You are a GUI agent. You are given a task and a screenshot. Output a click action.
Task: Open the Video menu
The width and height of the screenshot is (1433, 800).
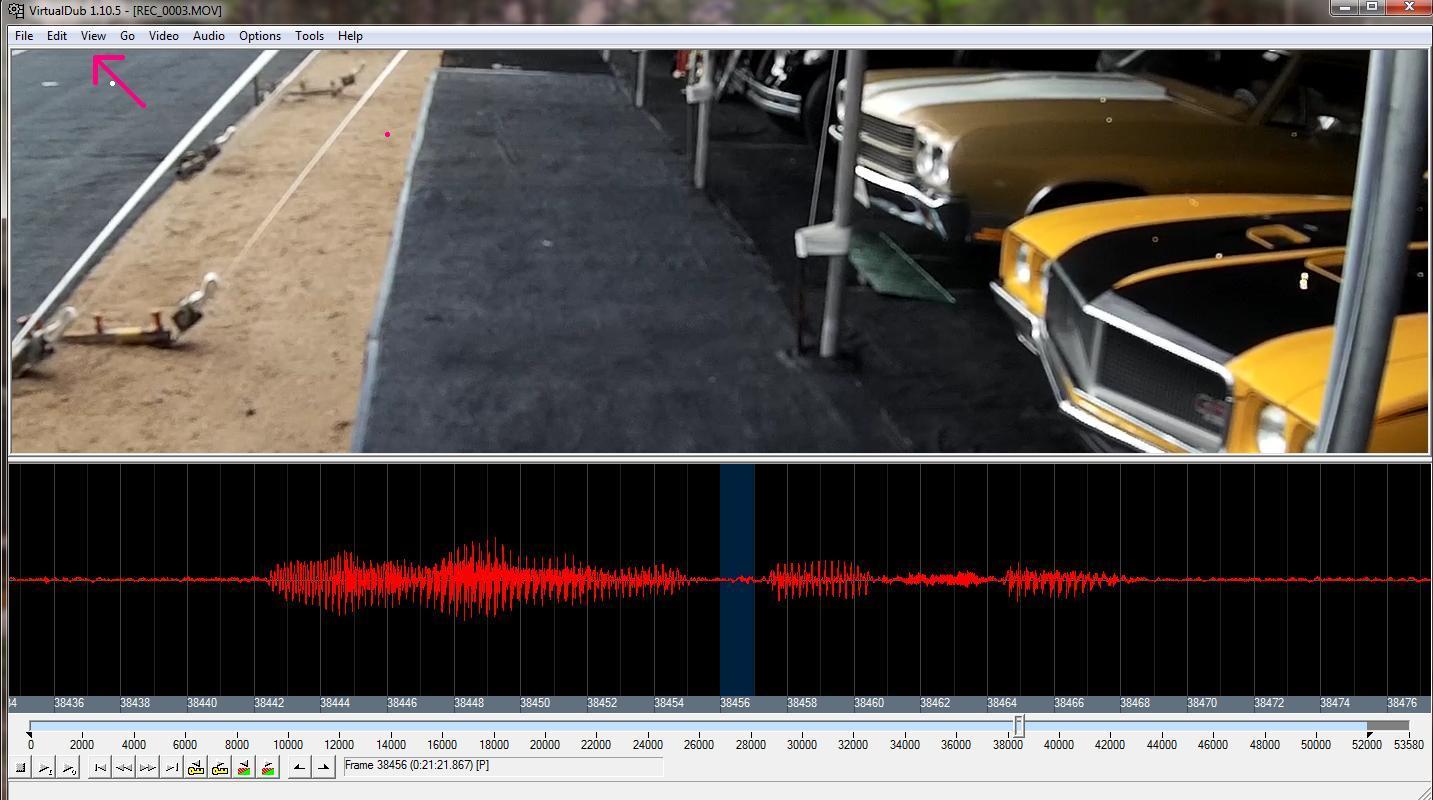pyautogui.click(x=164, y=36)
